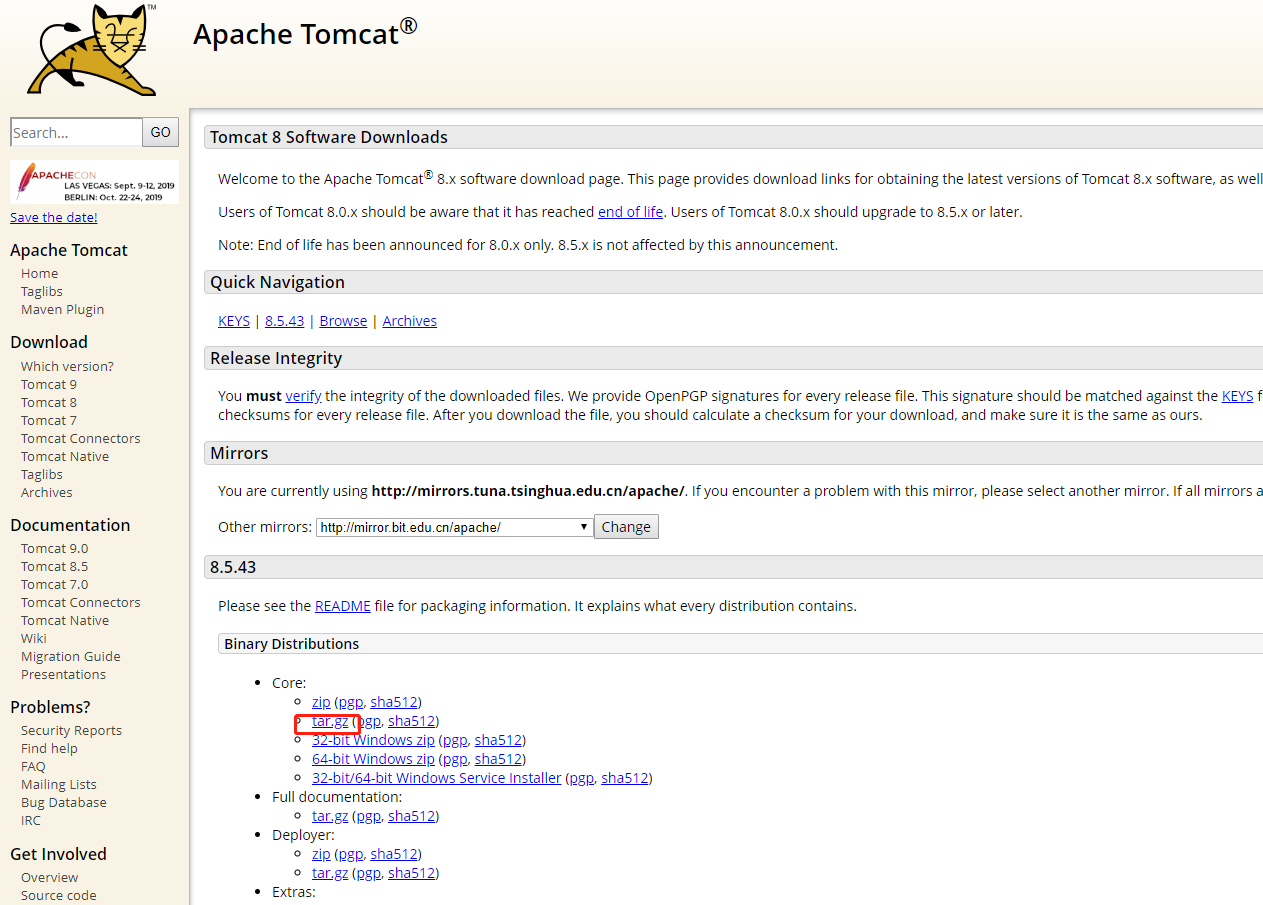Open sha512 checksum for Core tar.gz
This screenshot has width=1263, height=905.
pos(412,721)
